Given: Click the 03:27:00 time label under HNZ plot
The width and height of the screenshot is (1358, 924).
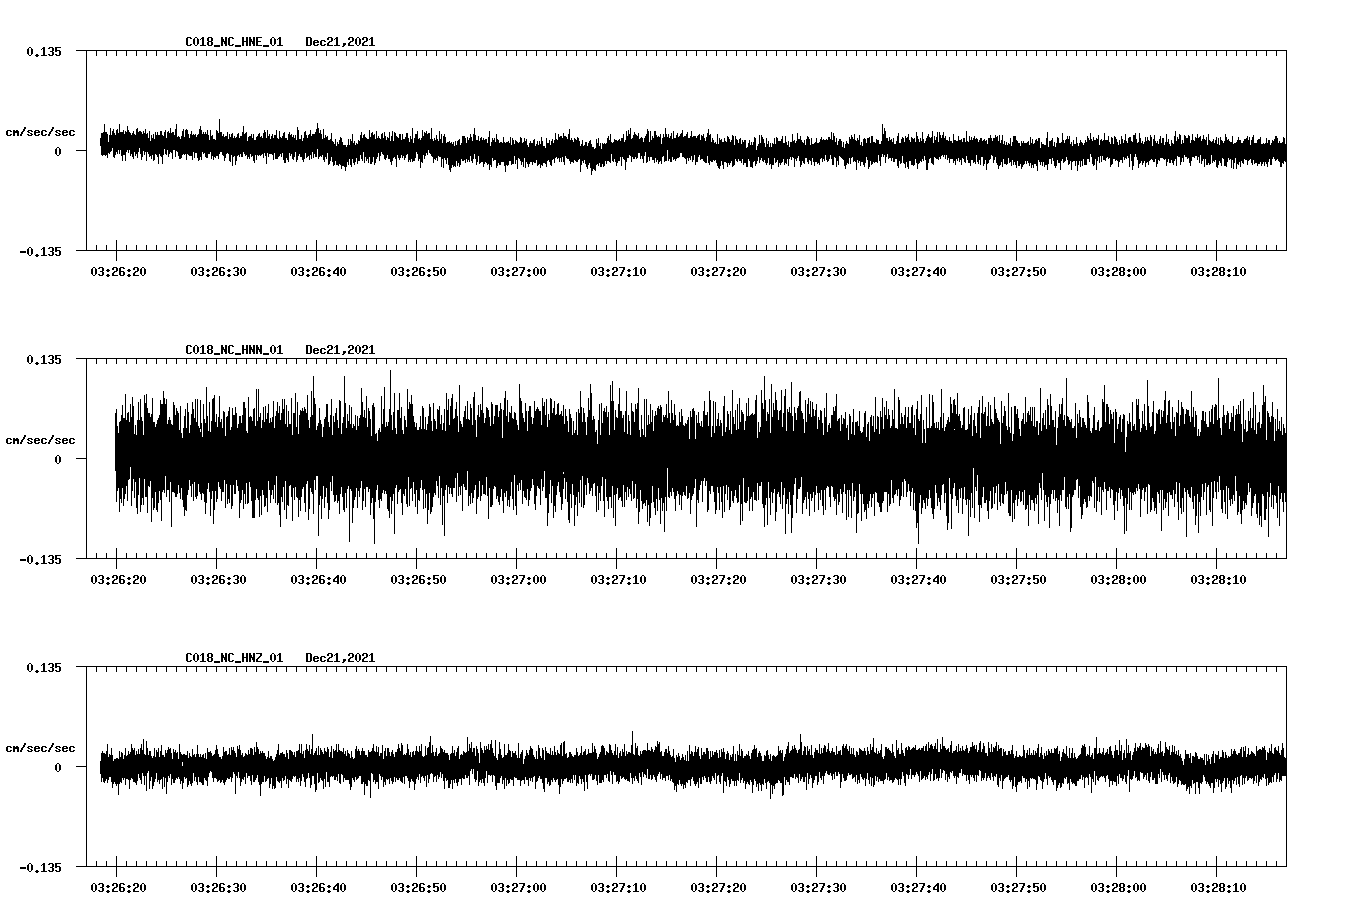Looking at the screenshot, I should point(518,887).
